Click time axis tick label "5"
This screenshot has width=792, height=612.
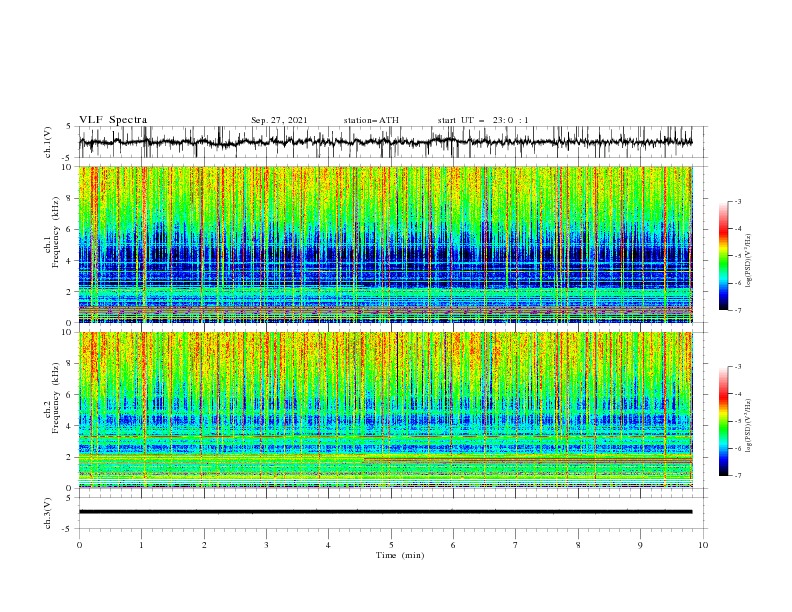[x=391, y=545]
